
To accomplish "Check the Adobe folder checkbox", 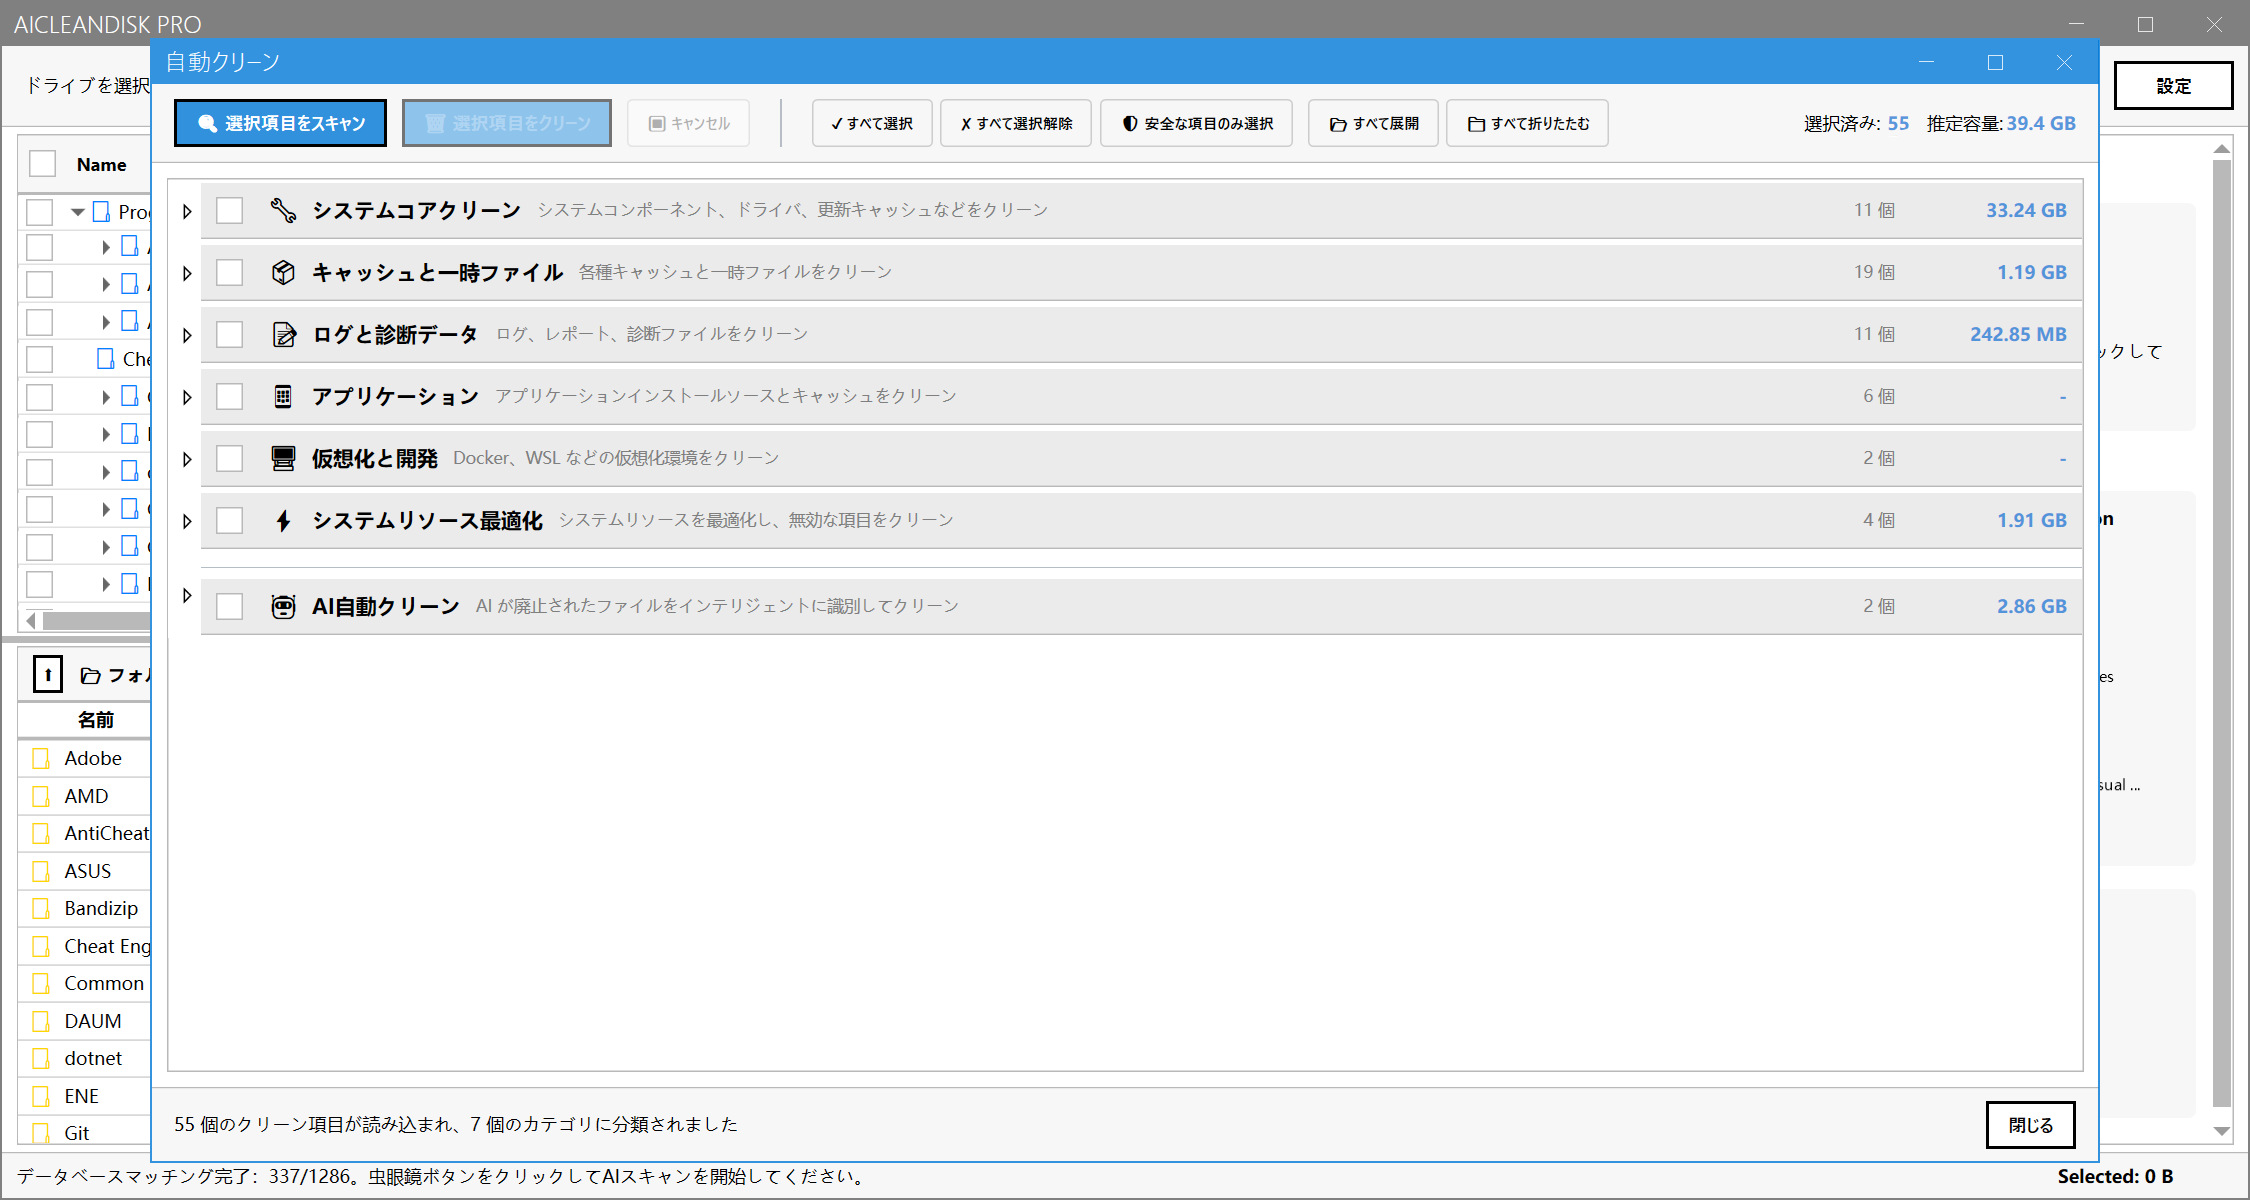I will coord(40,758).
